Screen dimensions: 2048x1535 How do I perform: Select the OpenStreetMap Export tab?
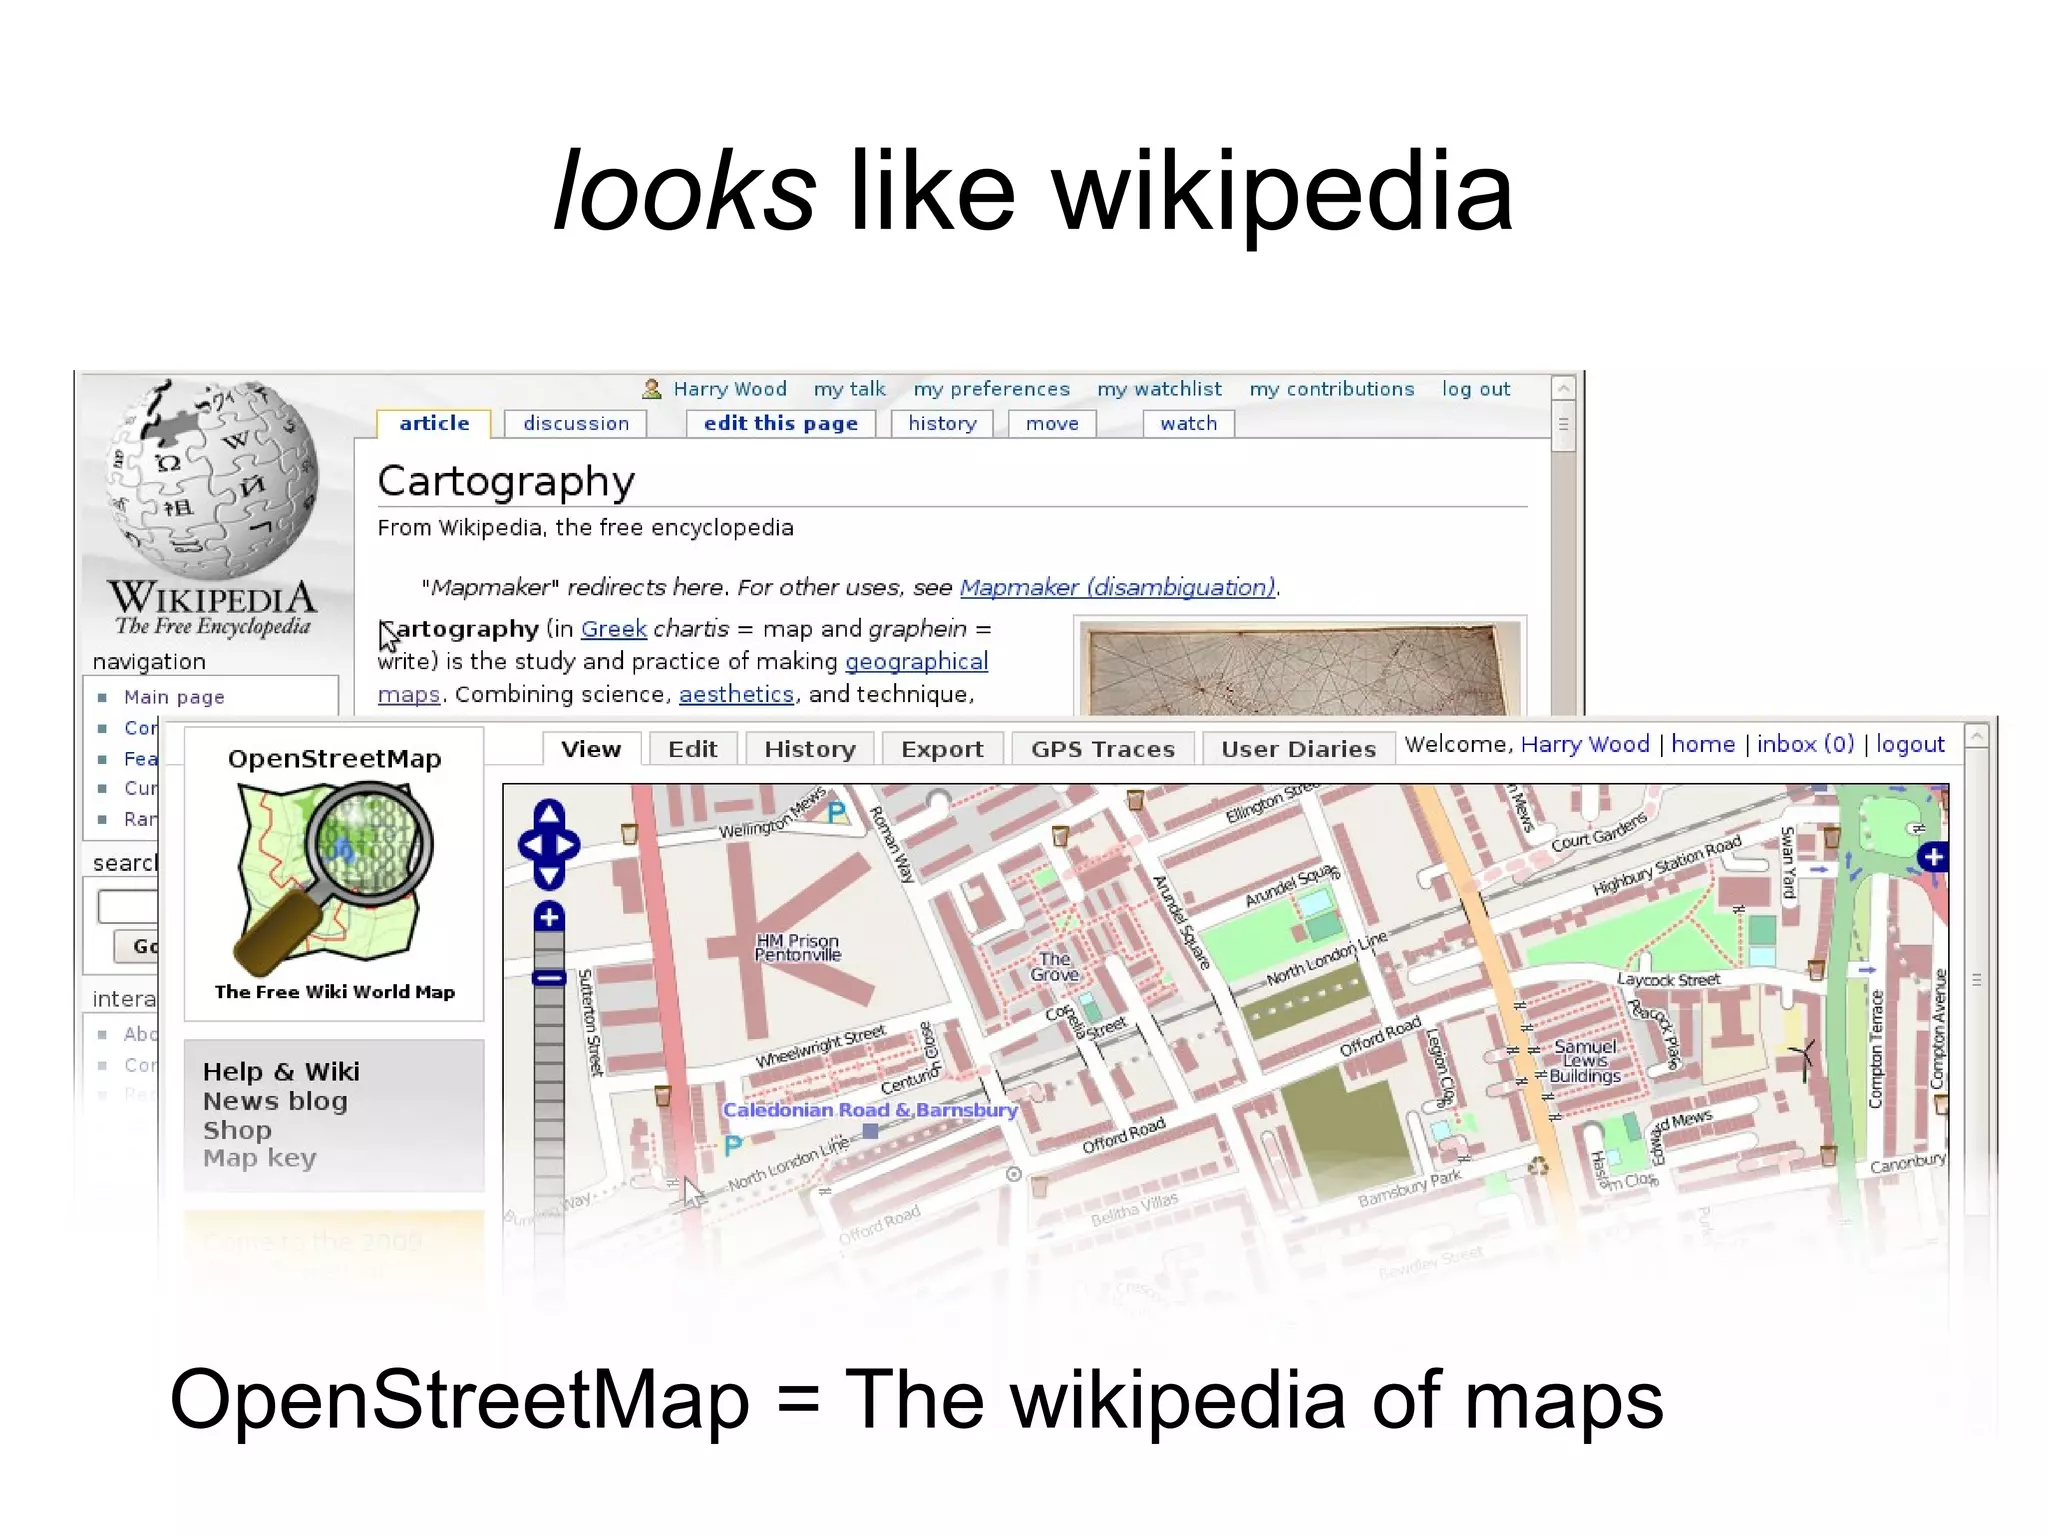pos(942,749)
